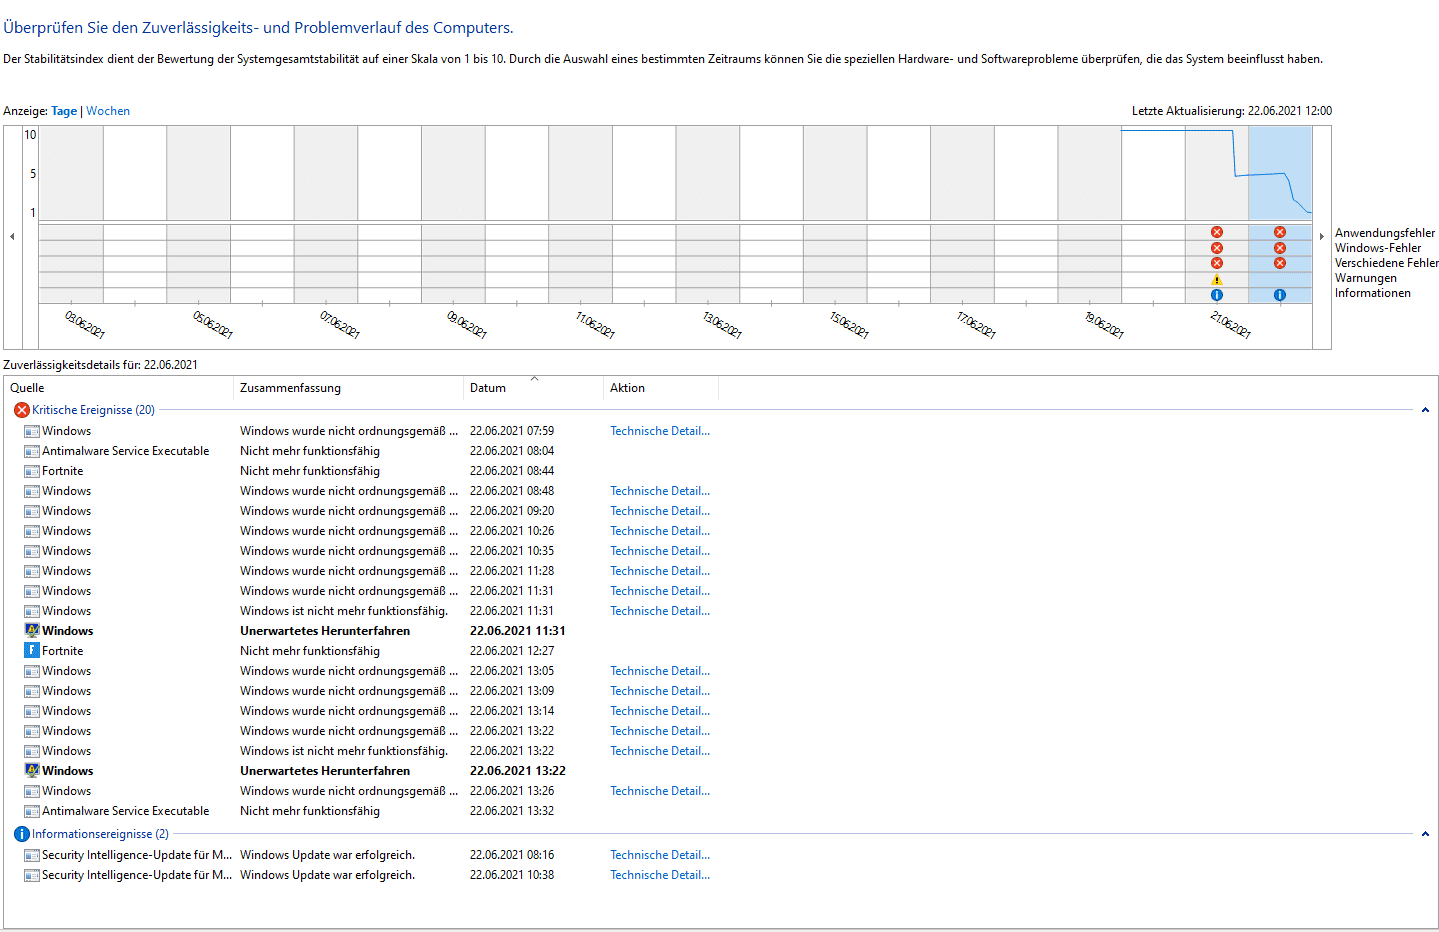The width and height of the screenshot is (1439, 932).
Task: Click the red Kritische Ereignisse group icon
Action: pyautogui.click(x=22, y=410)
